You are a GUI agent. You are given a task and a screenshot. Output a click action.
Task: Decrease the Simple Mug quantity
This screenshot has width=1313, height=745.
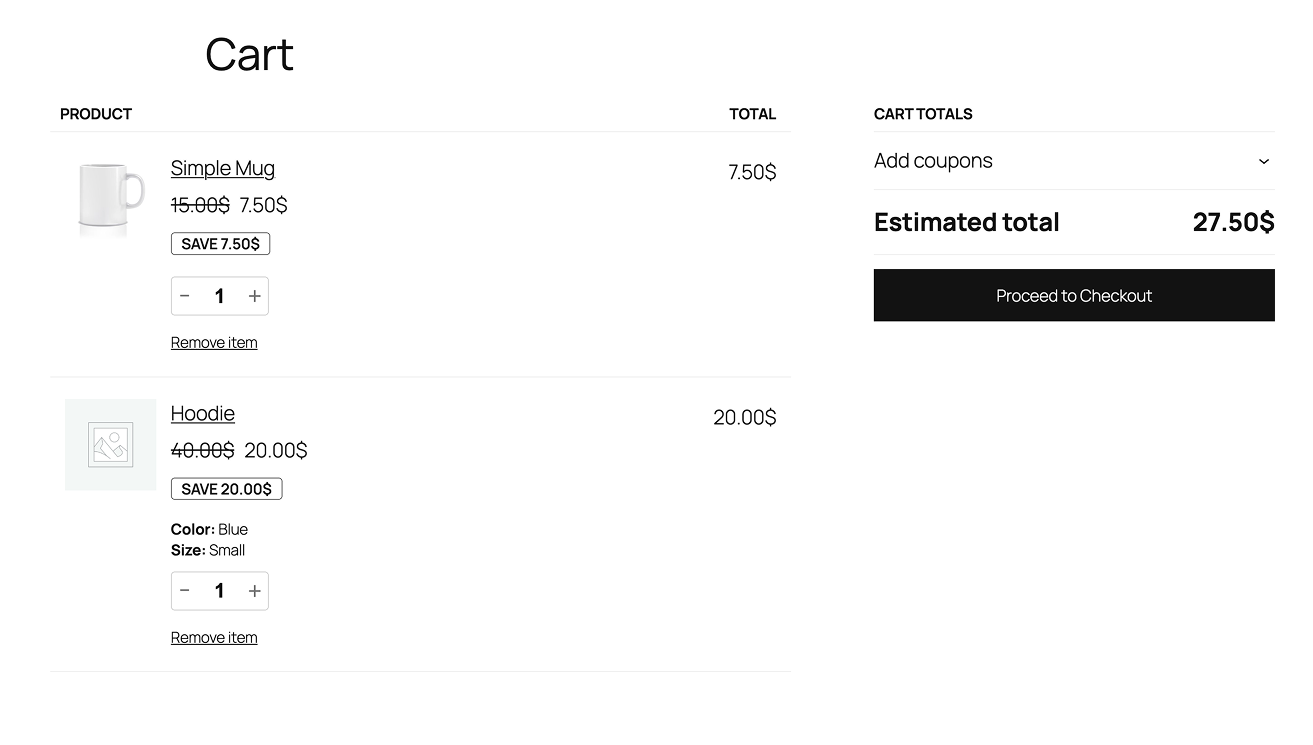[184, 295]
